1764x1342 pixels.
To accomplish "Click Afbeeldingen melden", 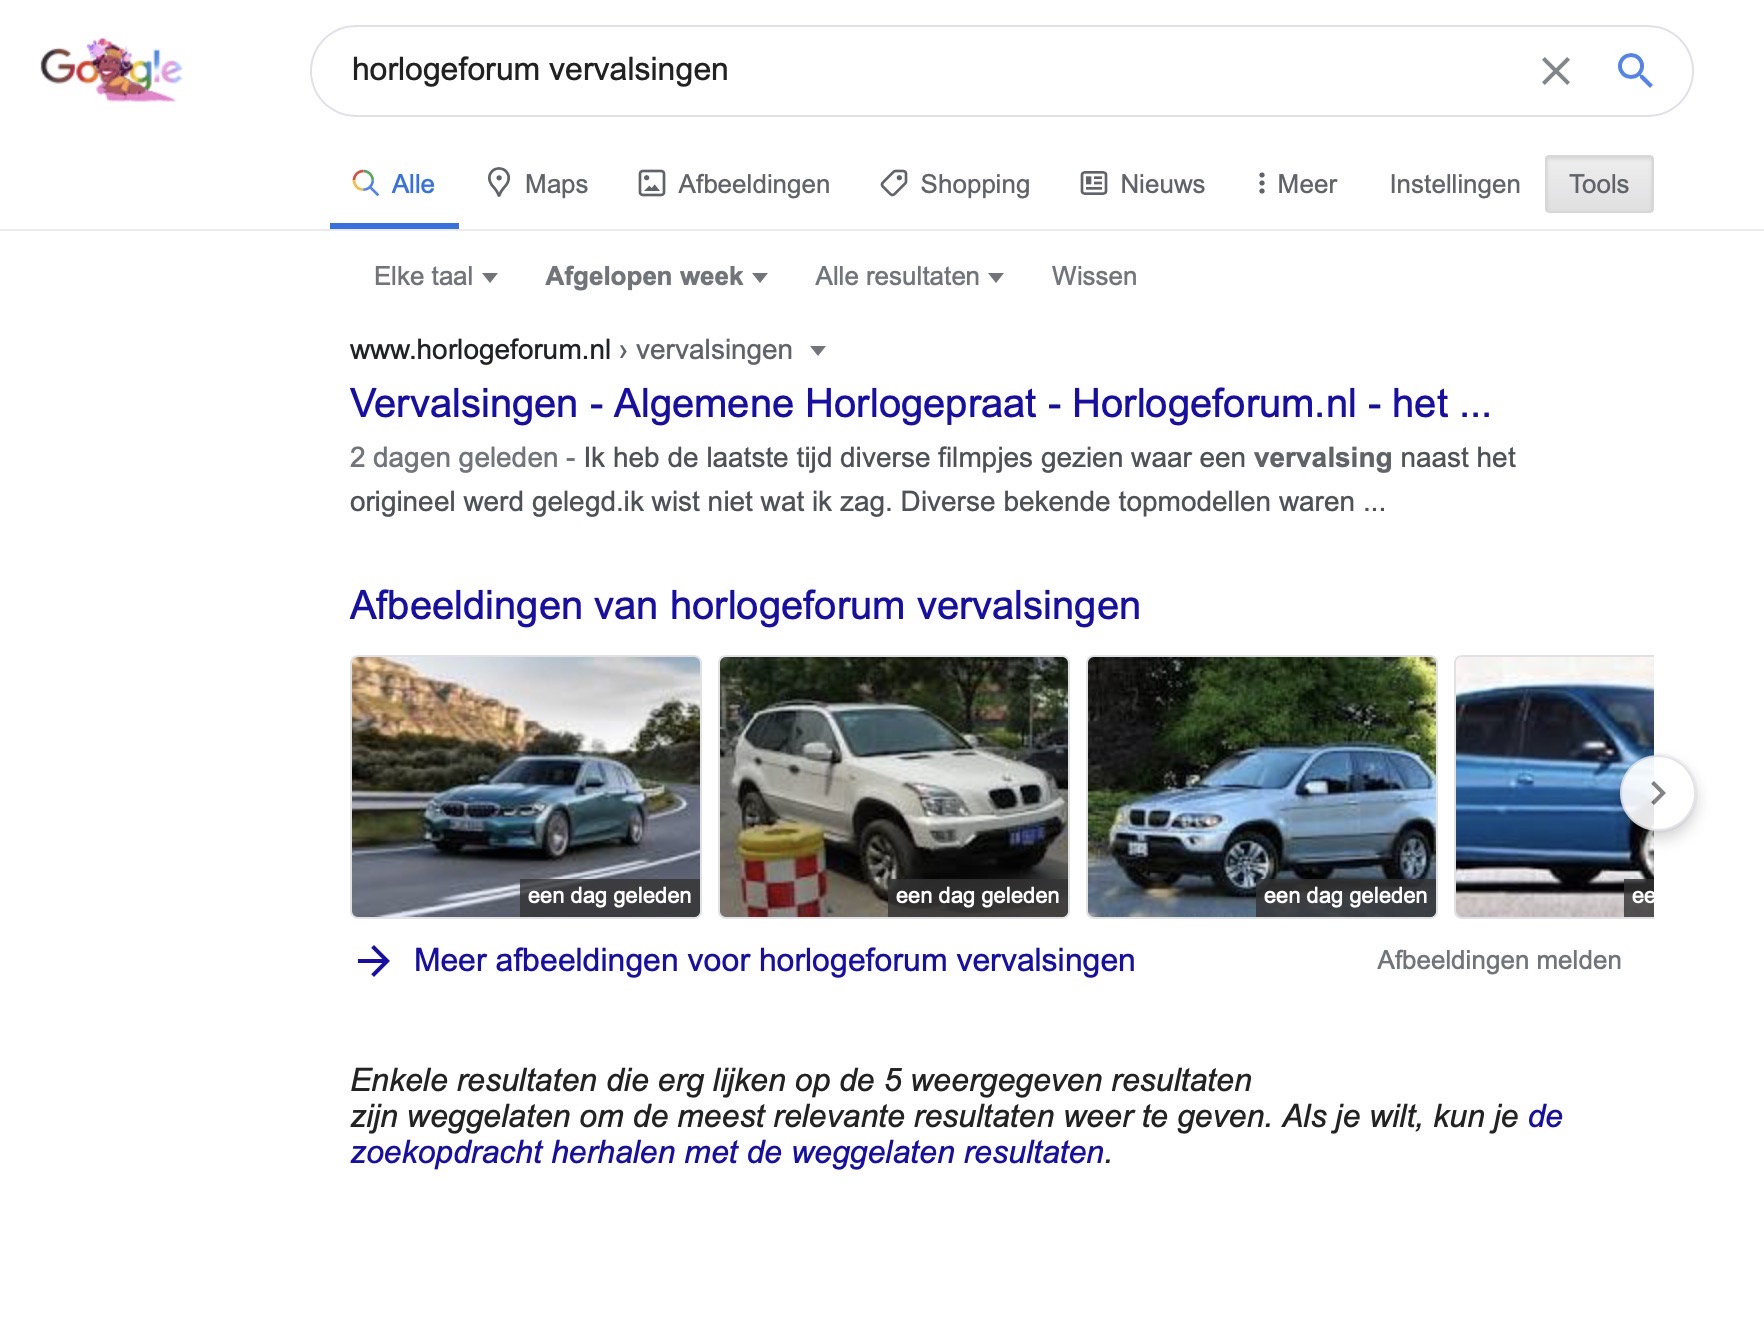I will pos(1499,961).
